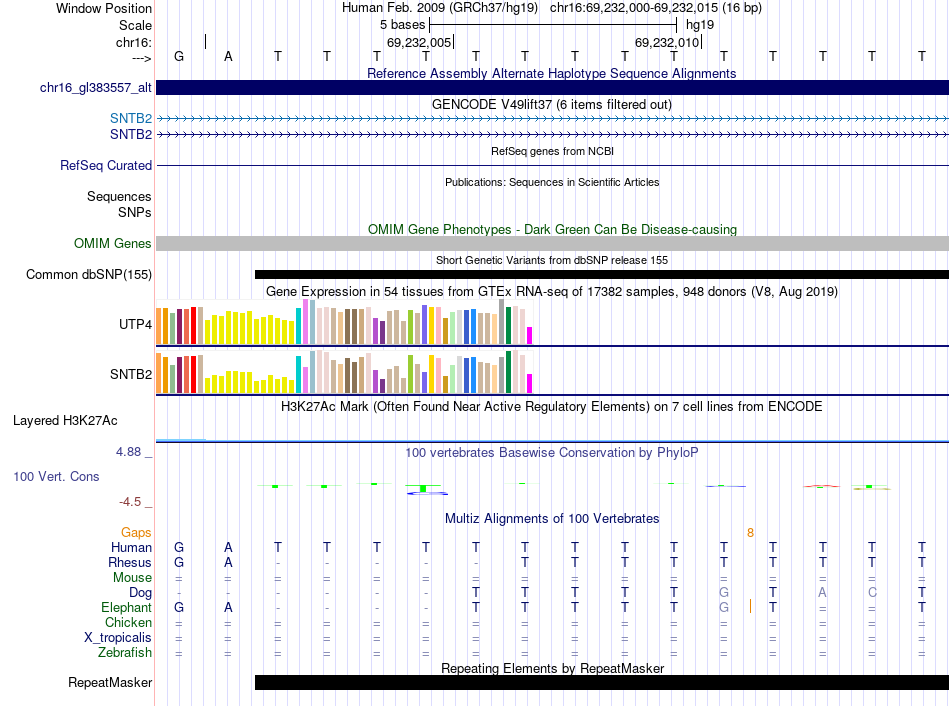Click Repeating Elements by RepeatMasker title

[553, 668]
